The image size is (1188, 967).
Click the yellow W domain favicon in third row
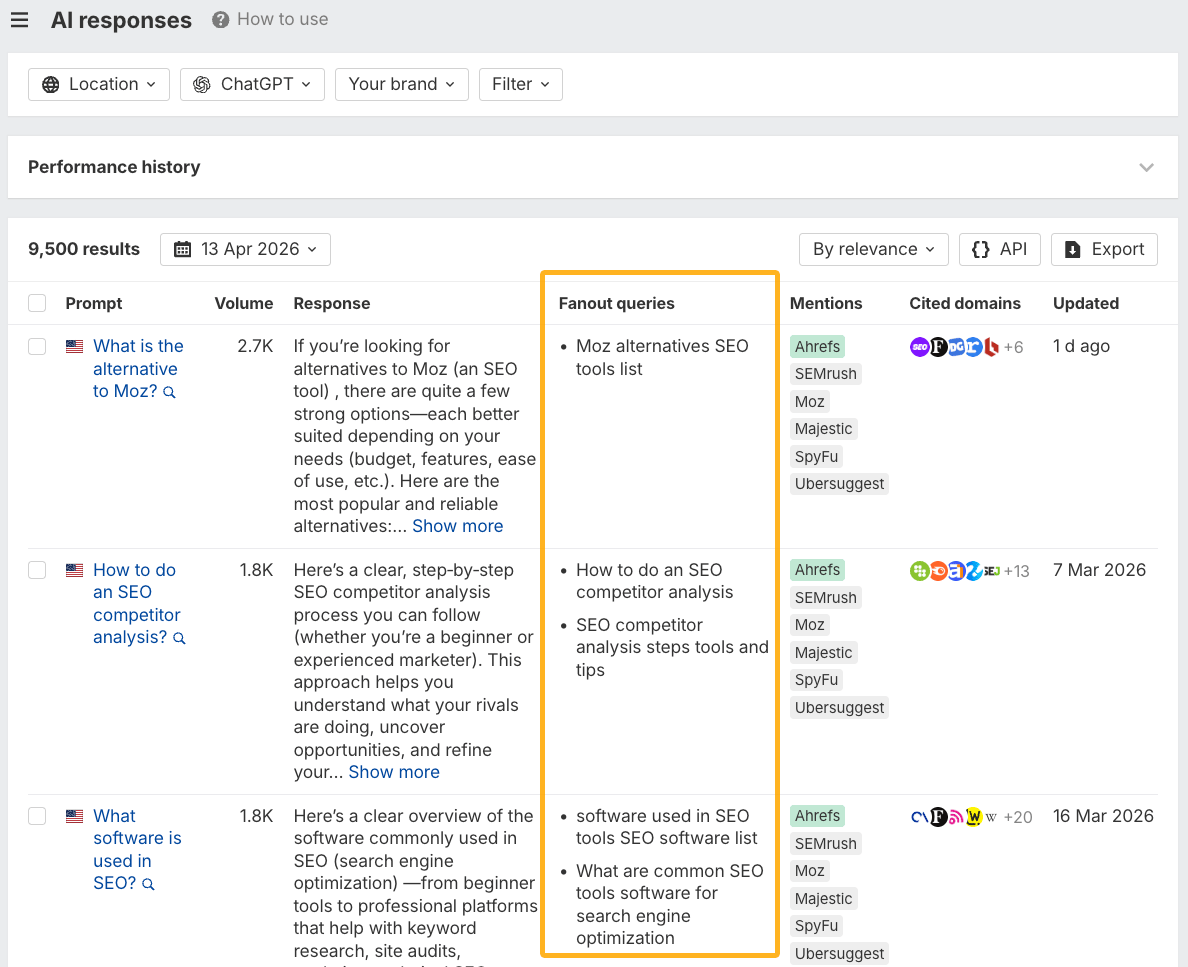pyautogui.click(x=974, y=817)
